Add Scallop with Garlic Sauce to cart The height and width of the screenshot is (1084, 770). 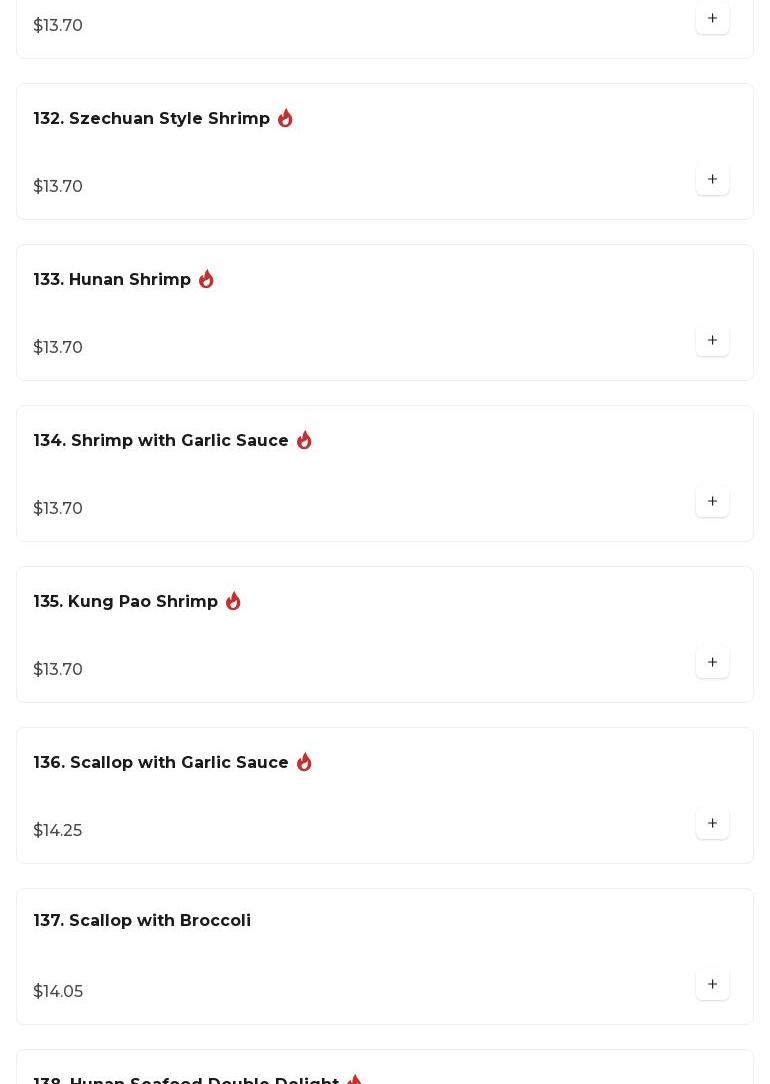(x=712, y=824)
